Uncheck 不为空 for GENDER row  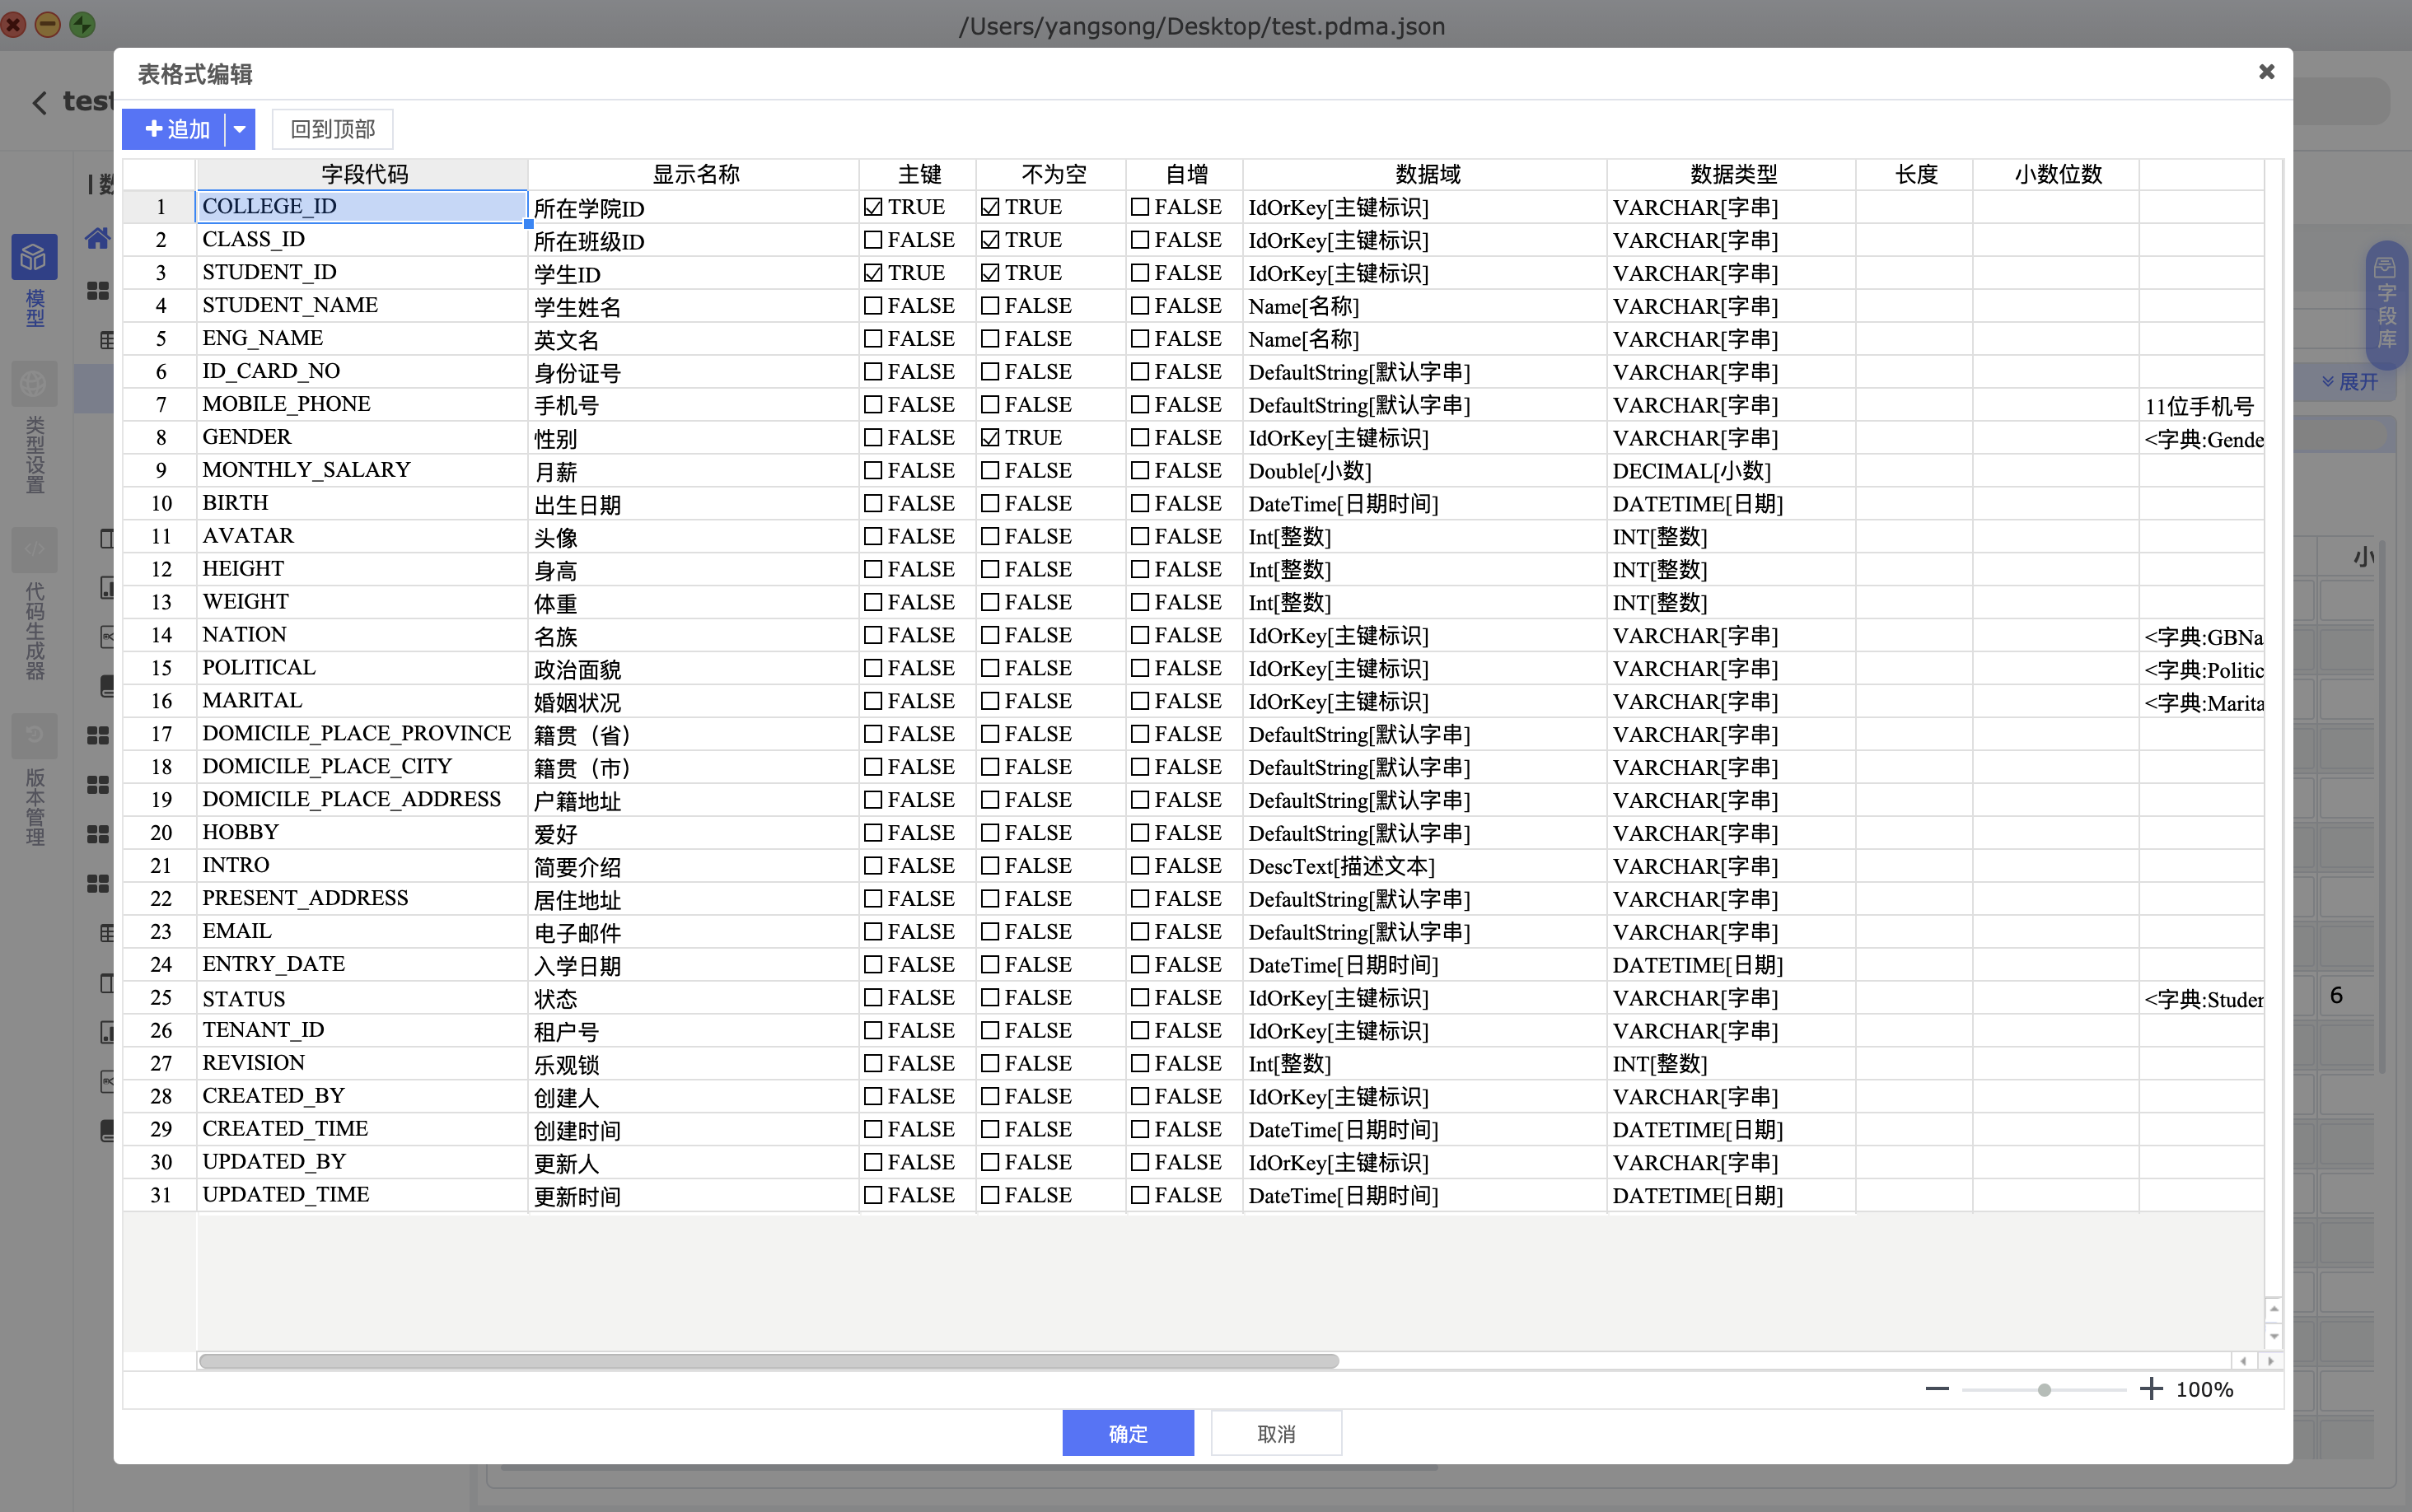pos(990,438)
